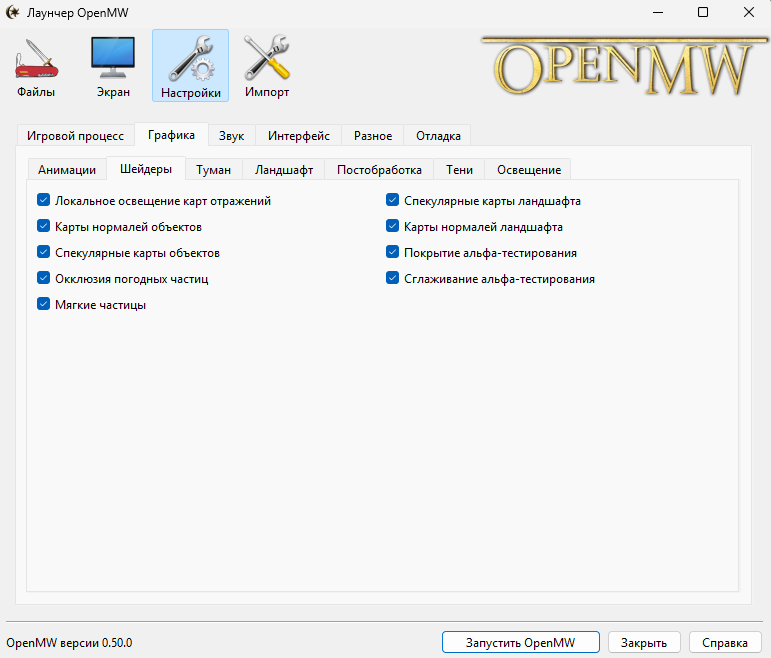Open the Постобработка sub-tab
This screenshot has width=771, height=658.
point(379,170)
